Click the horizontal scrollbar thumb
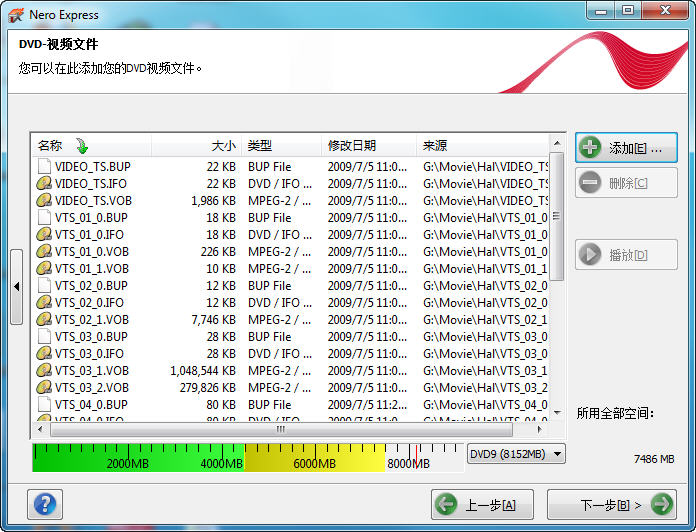Screen dimensions: 696x532 coord(281,429)
